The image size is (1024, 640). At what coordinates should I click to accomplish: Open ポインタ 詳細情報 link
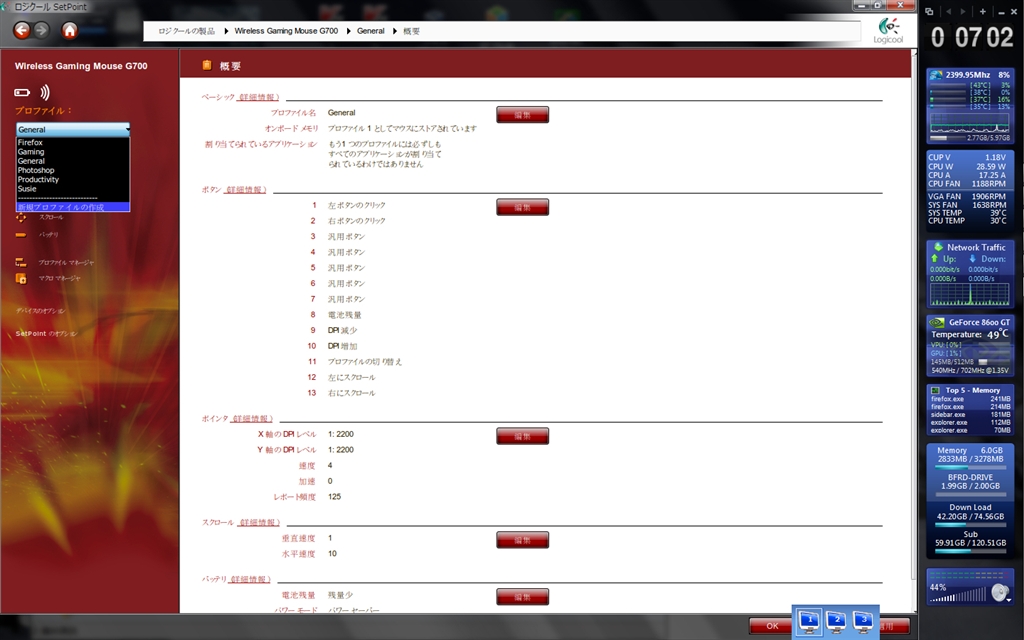[x=253, y=419]
